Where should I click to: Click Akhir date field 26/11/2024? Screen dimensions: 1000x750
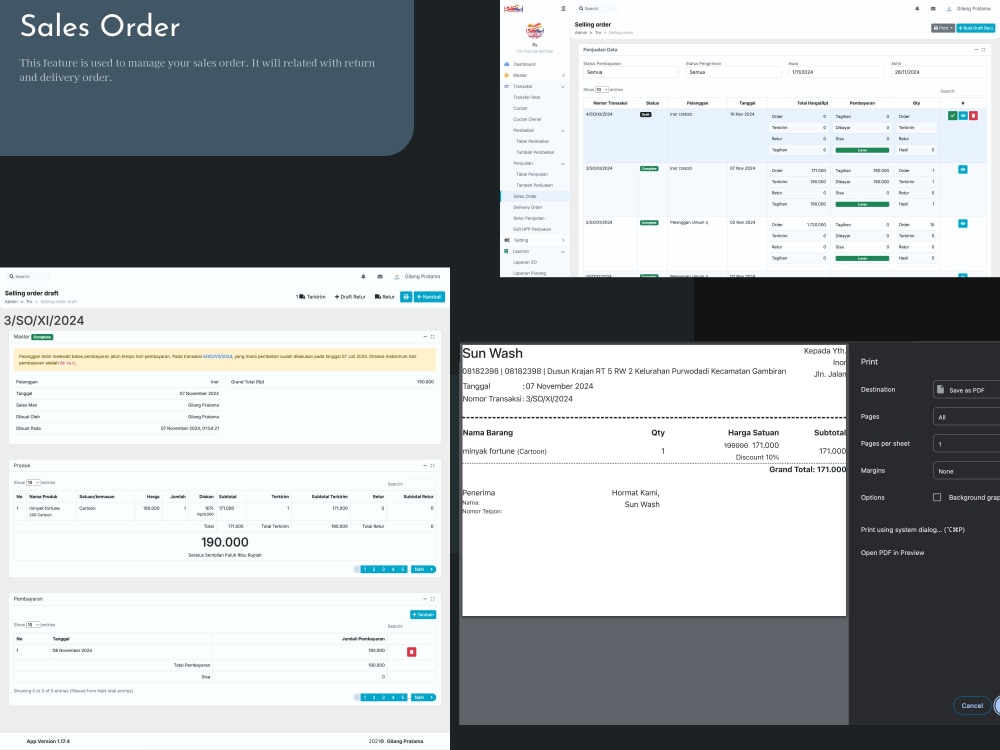[x=939, y=72]
